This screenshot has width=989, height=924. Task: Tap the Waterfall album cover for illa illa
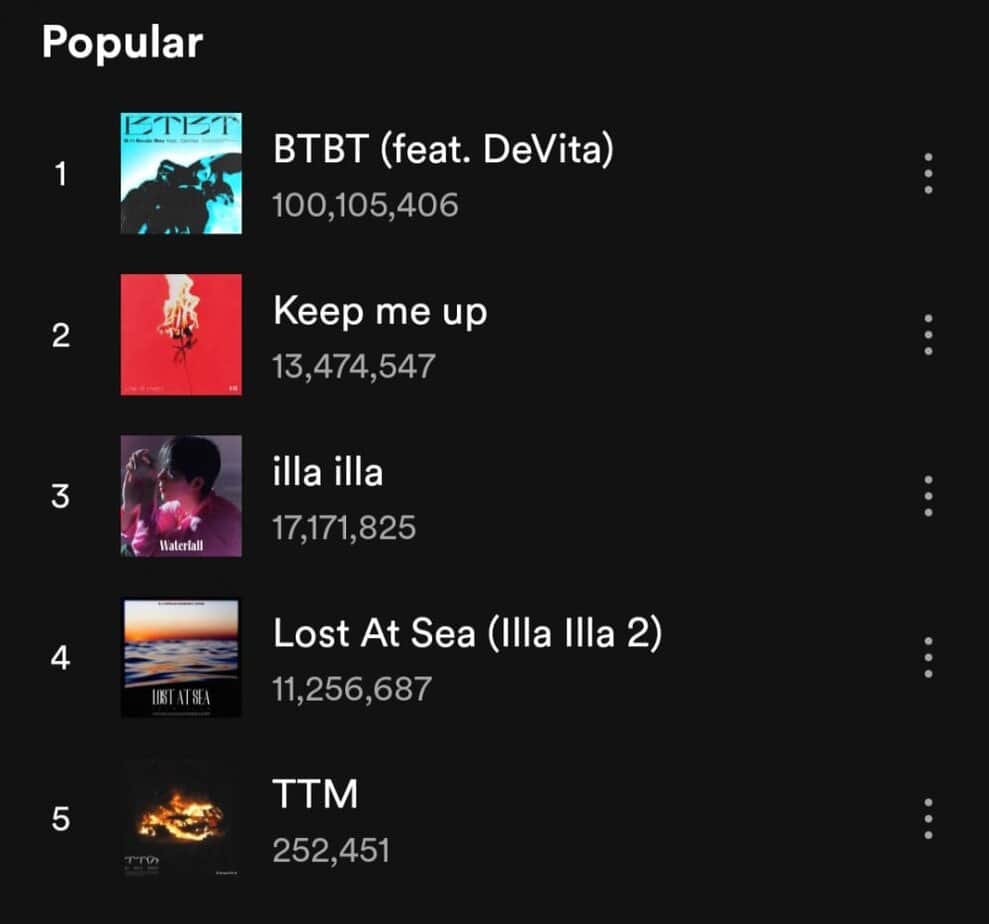[x=181, y=496]
